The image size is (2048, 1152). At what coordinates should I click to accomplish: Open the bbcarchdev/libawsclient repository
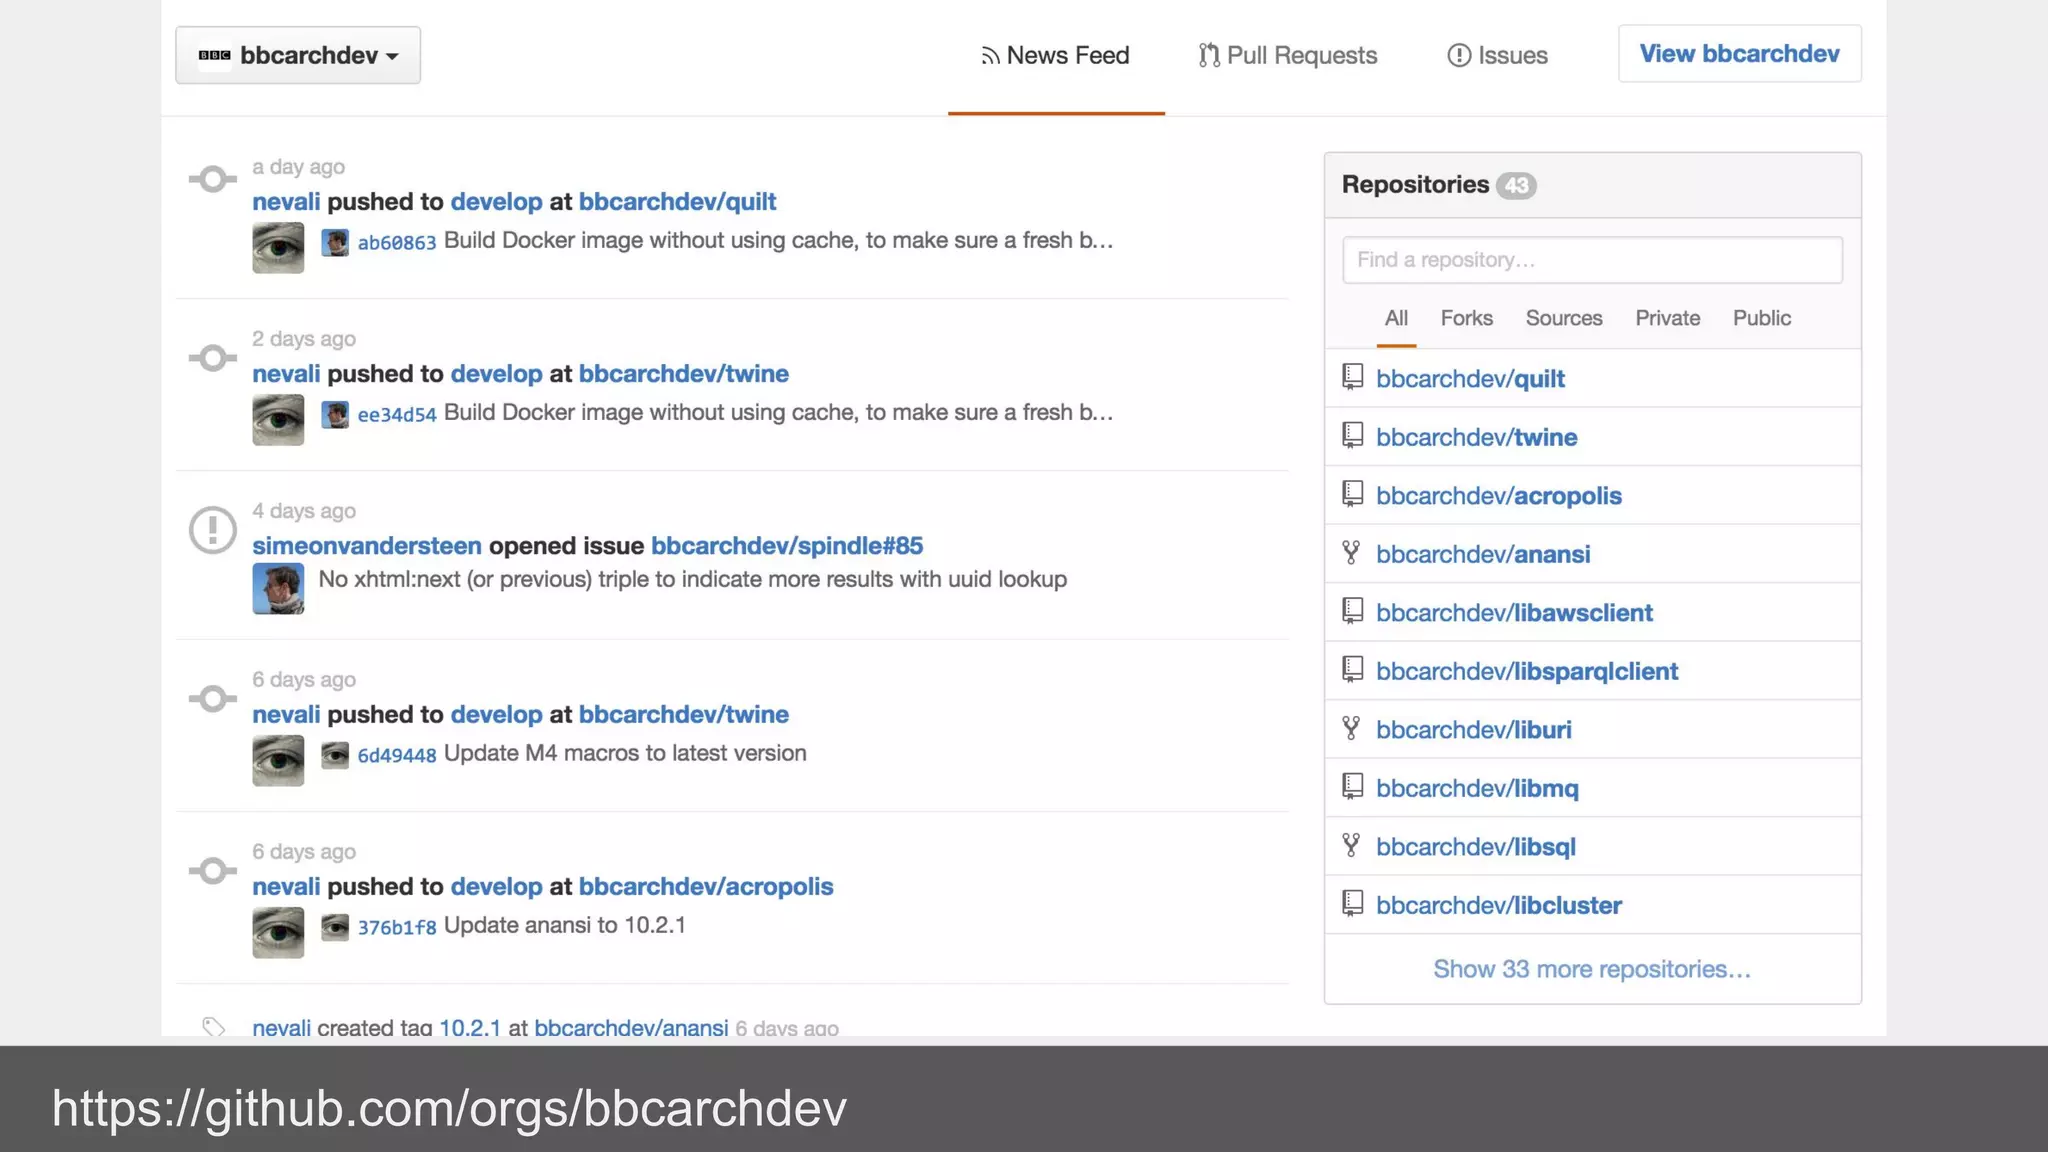(x=1514, y=613)
